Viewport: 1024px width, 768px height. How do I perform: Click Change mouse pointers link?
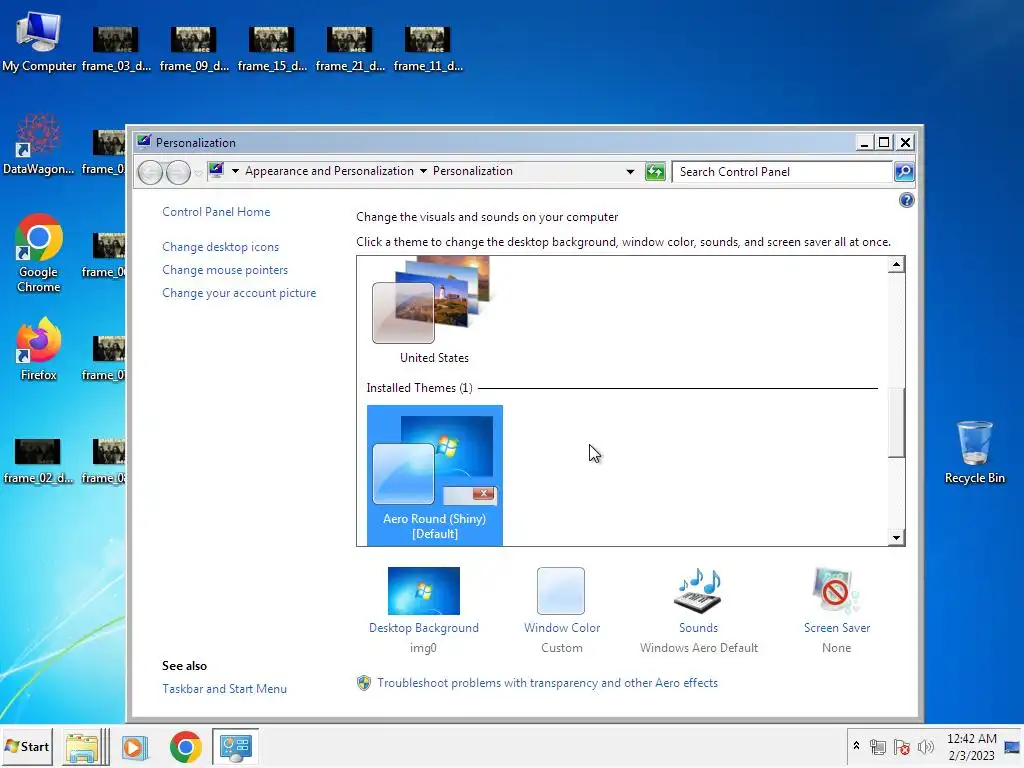pos(225,270)
